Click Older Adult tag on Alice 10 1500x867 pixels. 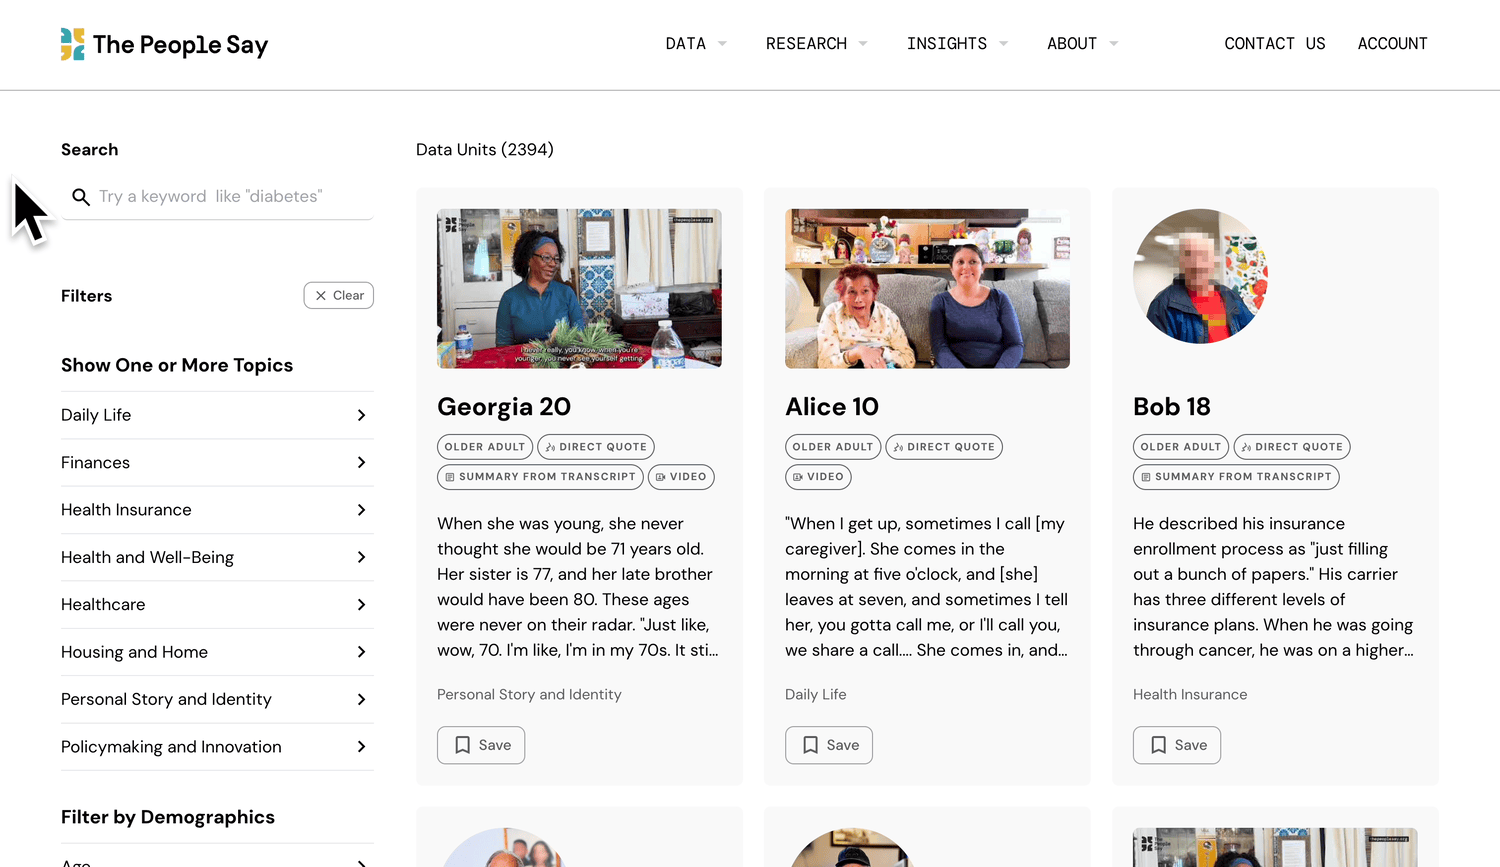point(833,447)
